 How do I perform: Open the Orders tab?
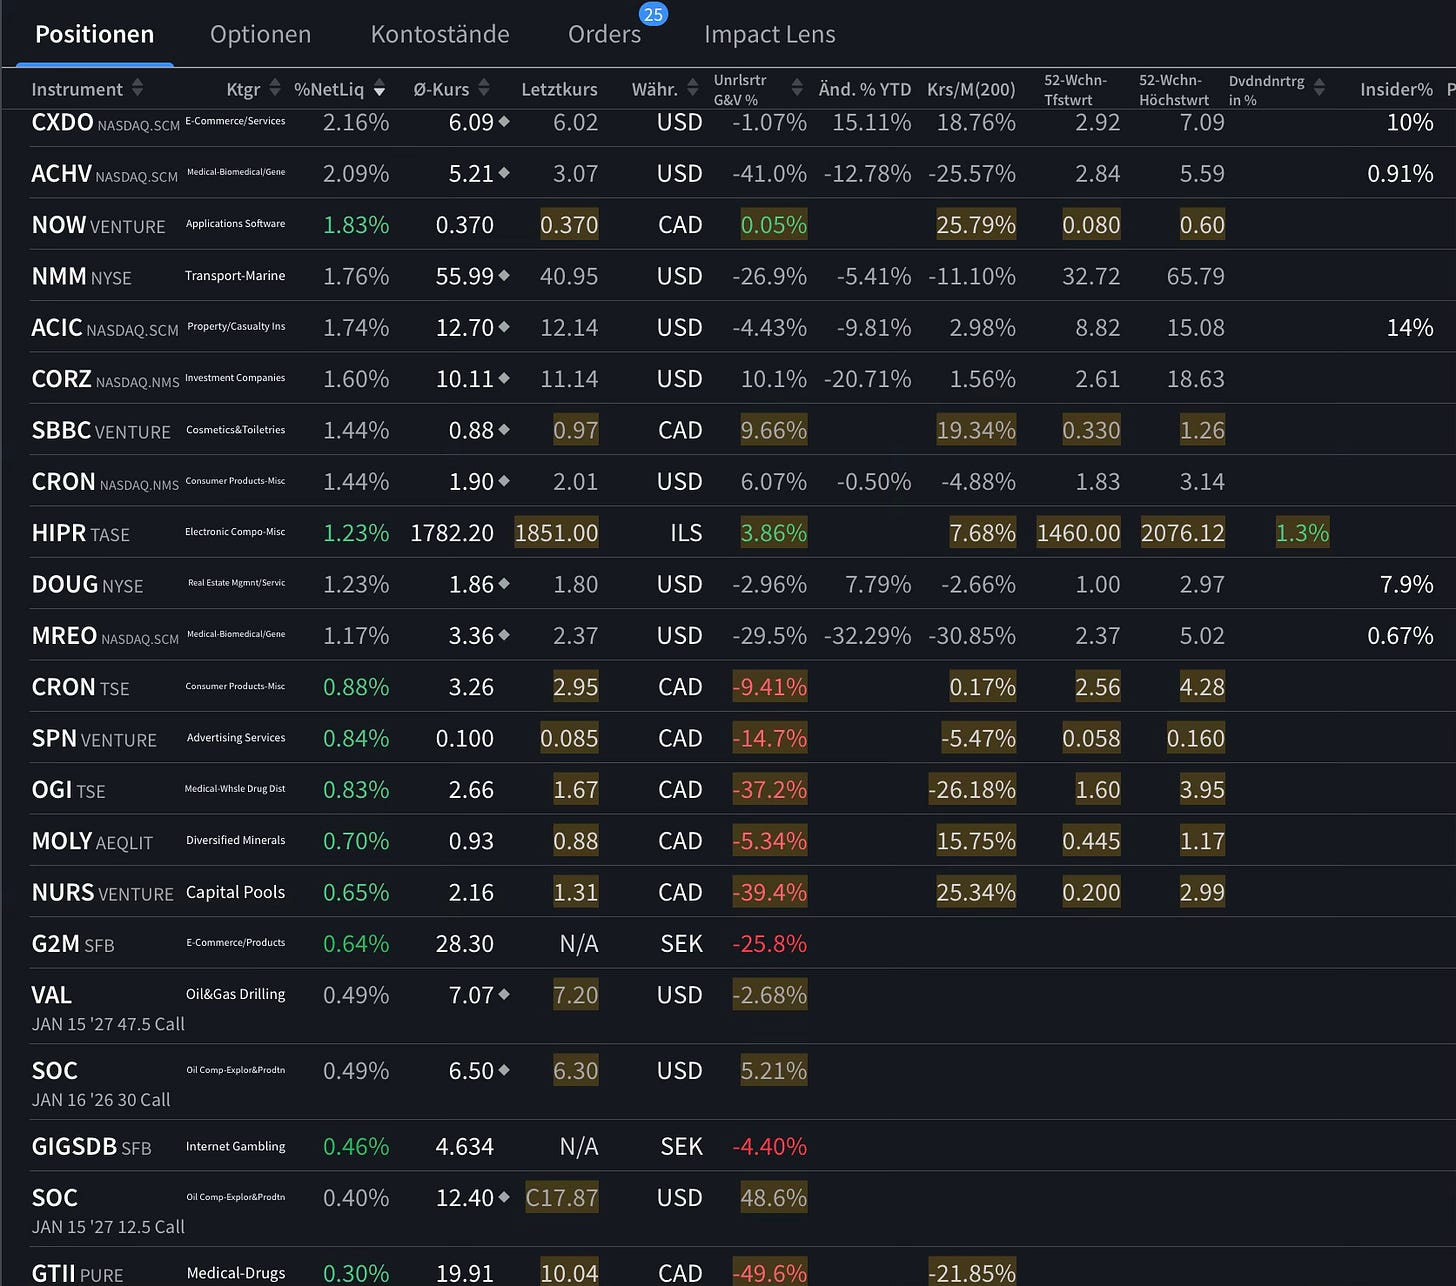(x=604, y=34)
